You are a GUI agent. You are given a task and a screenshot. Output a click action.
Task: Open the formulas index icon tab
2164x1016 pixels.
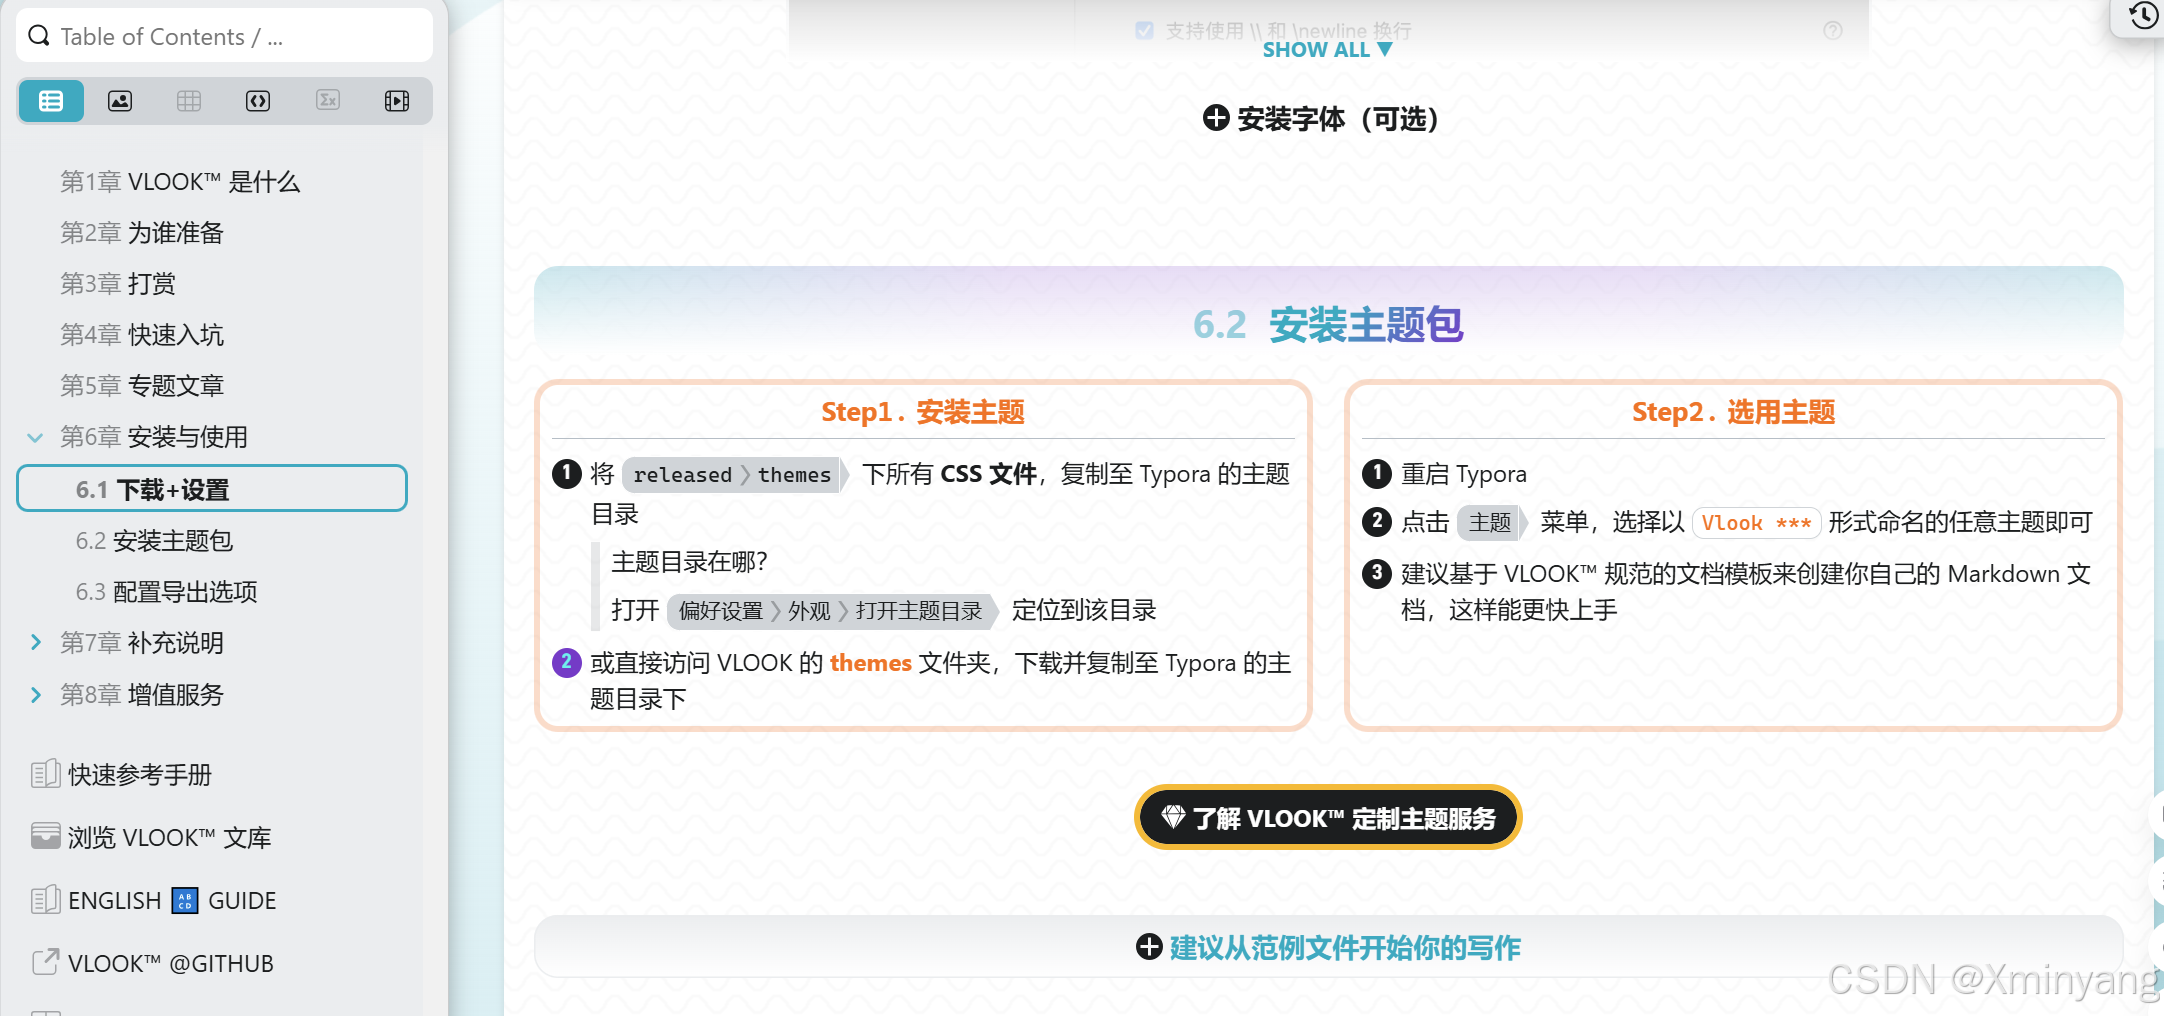328,101
